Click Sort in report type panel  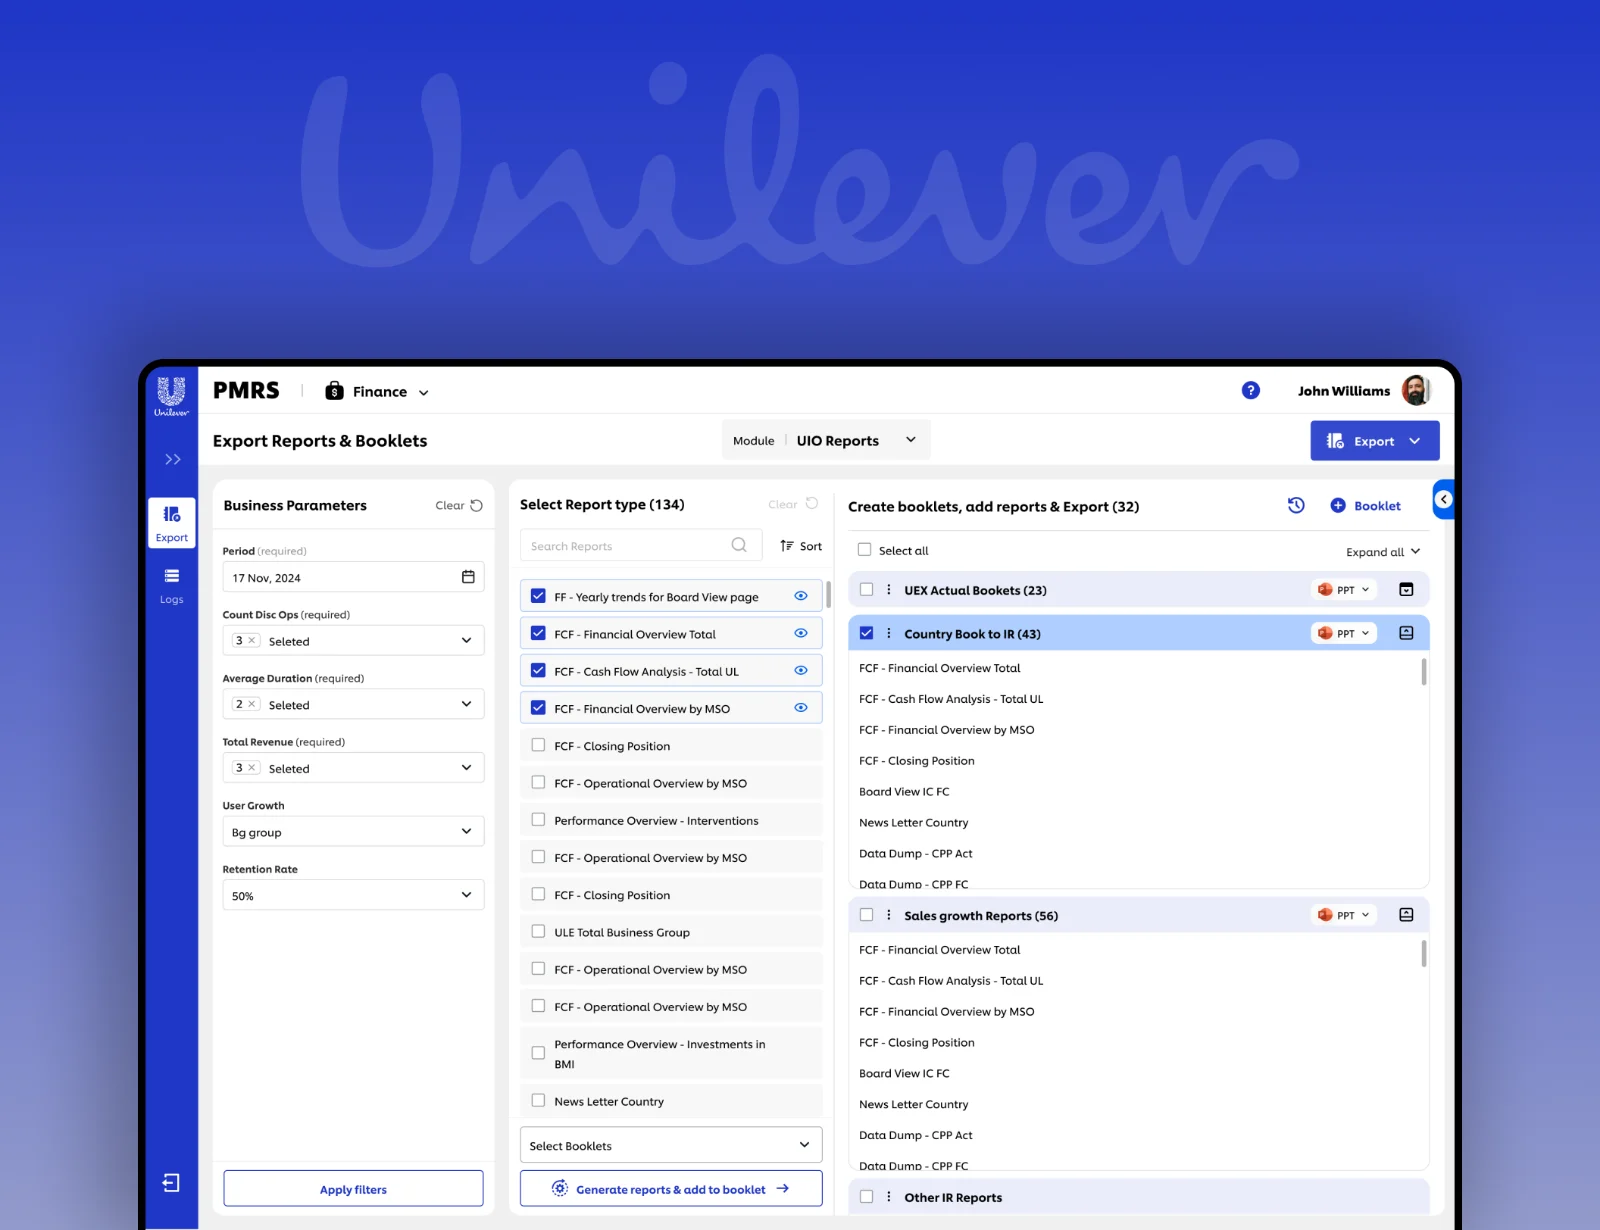tap(801, 546)
